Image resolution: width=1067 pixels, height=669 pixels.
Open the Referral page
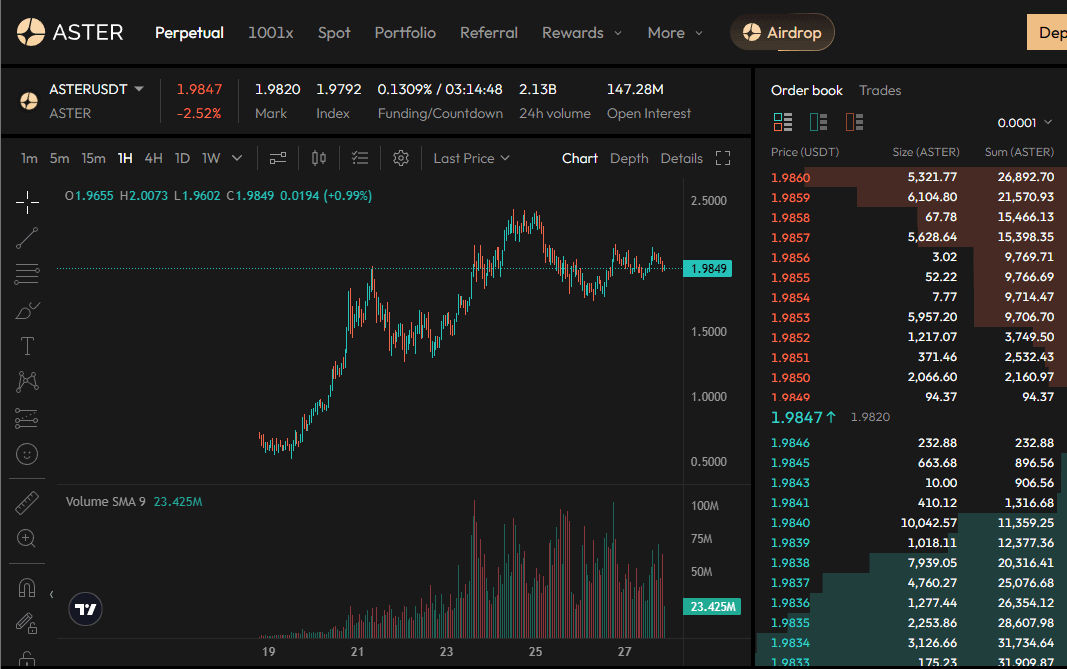tap(489, 33)
